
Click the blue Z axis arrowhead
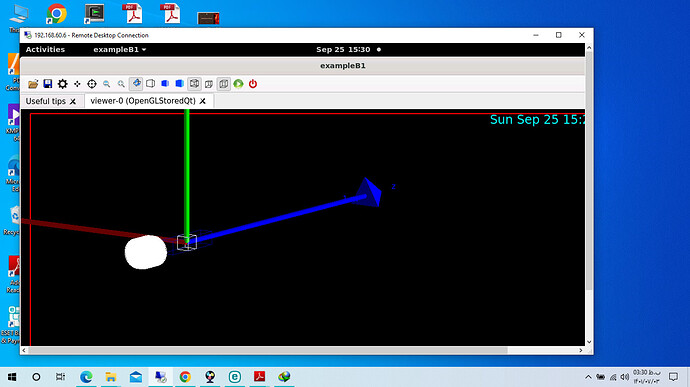(x=369, y=192)
